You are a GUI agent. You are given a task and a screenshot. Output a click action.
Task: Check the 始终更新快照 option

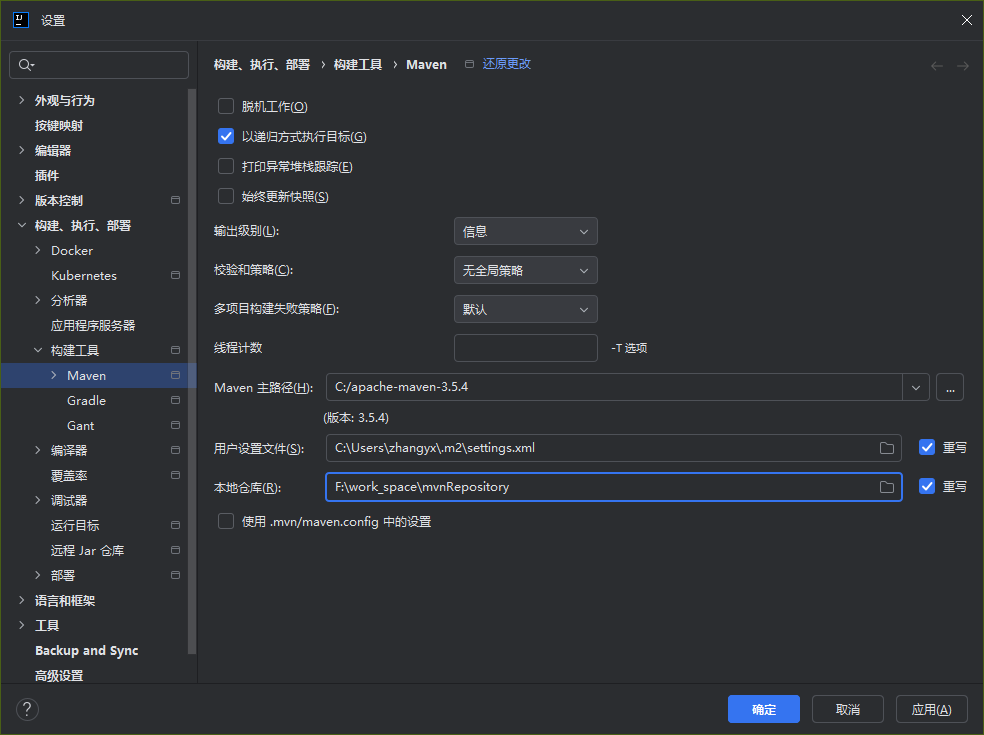point(225,196)
